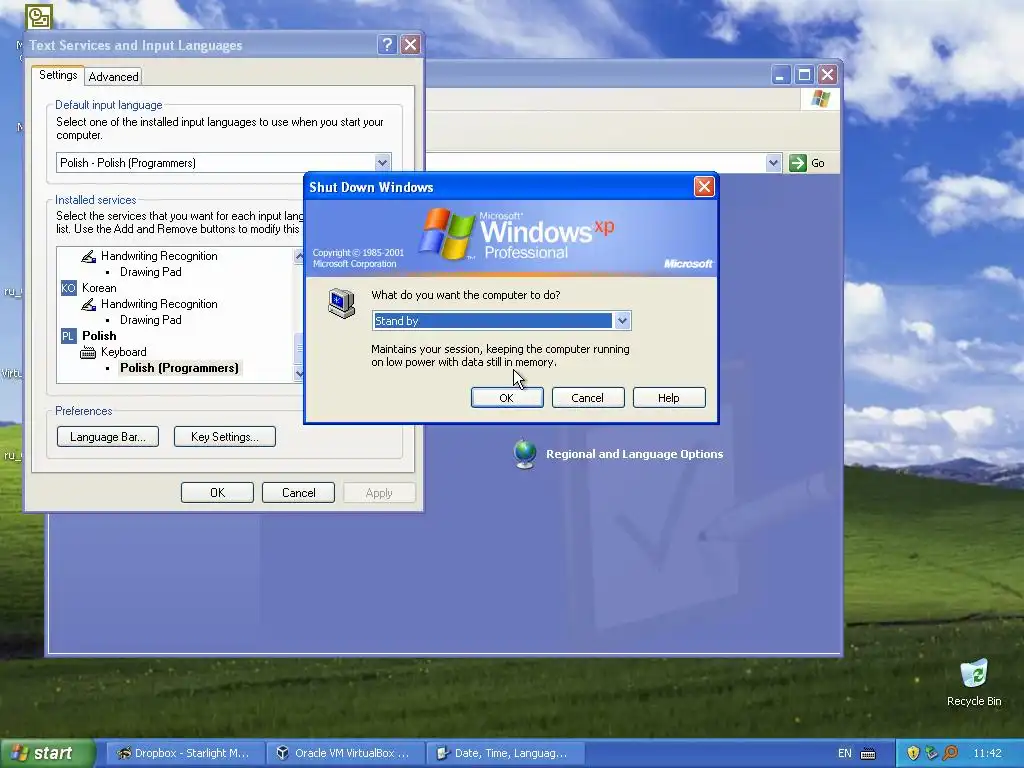This screenshot has height=768, width=1024.
Task: Open Regional and Language Options link
Action: pyautogui.click(x=635, y=454)
